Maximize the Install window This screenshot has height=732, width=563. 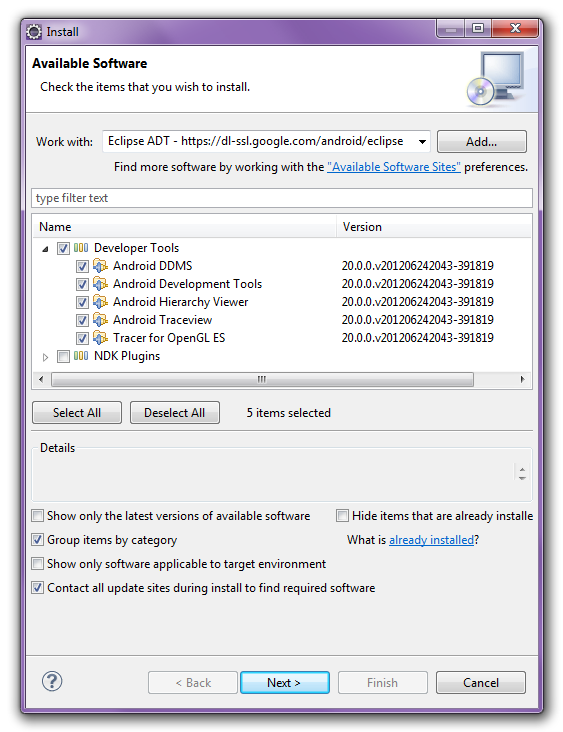tap(478, 28)
